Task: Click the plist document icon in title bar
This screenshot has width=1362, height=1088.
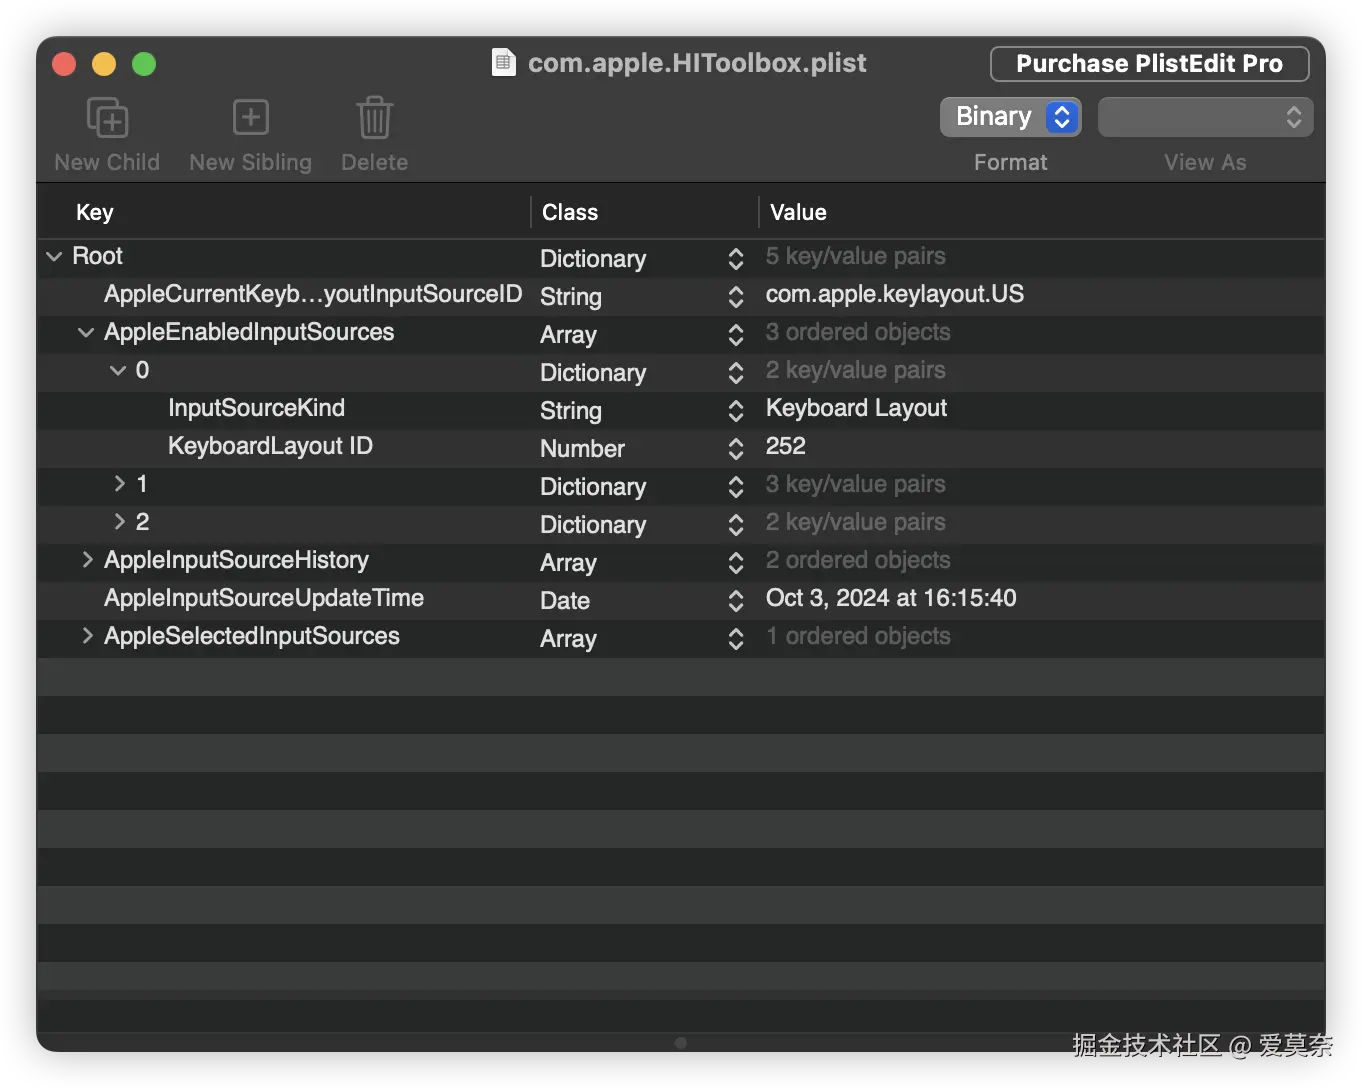Action: click(x=503, y=63)
